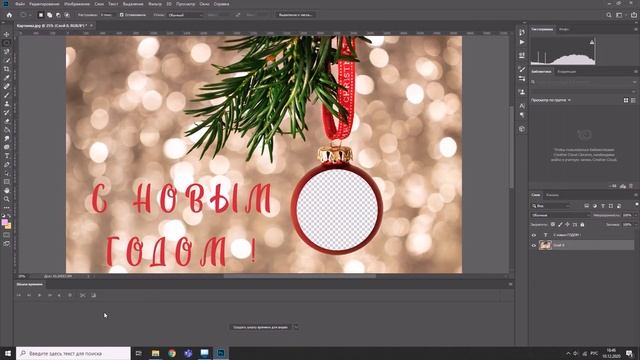640x360 pixels.
Task: Choose Add to Selection mode icon
Action: tap(49, 15)
